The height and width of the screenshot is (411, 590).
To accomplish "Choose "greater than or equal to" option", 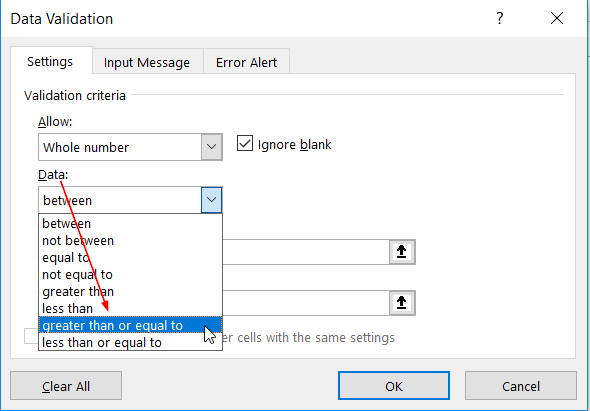I will pos(130,326).
